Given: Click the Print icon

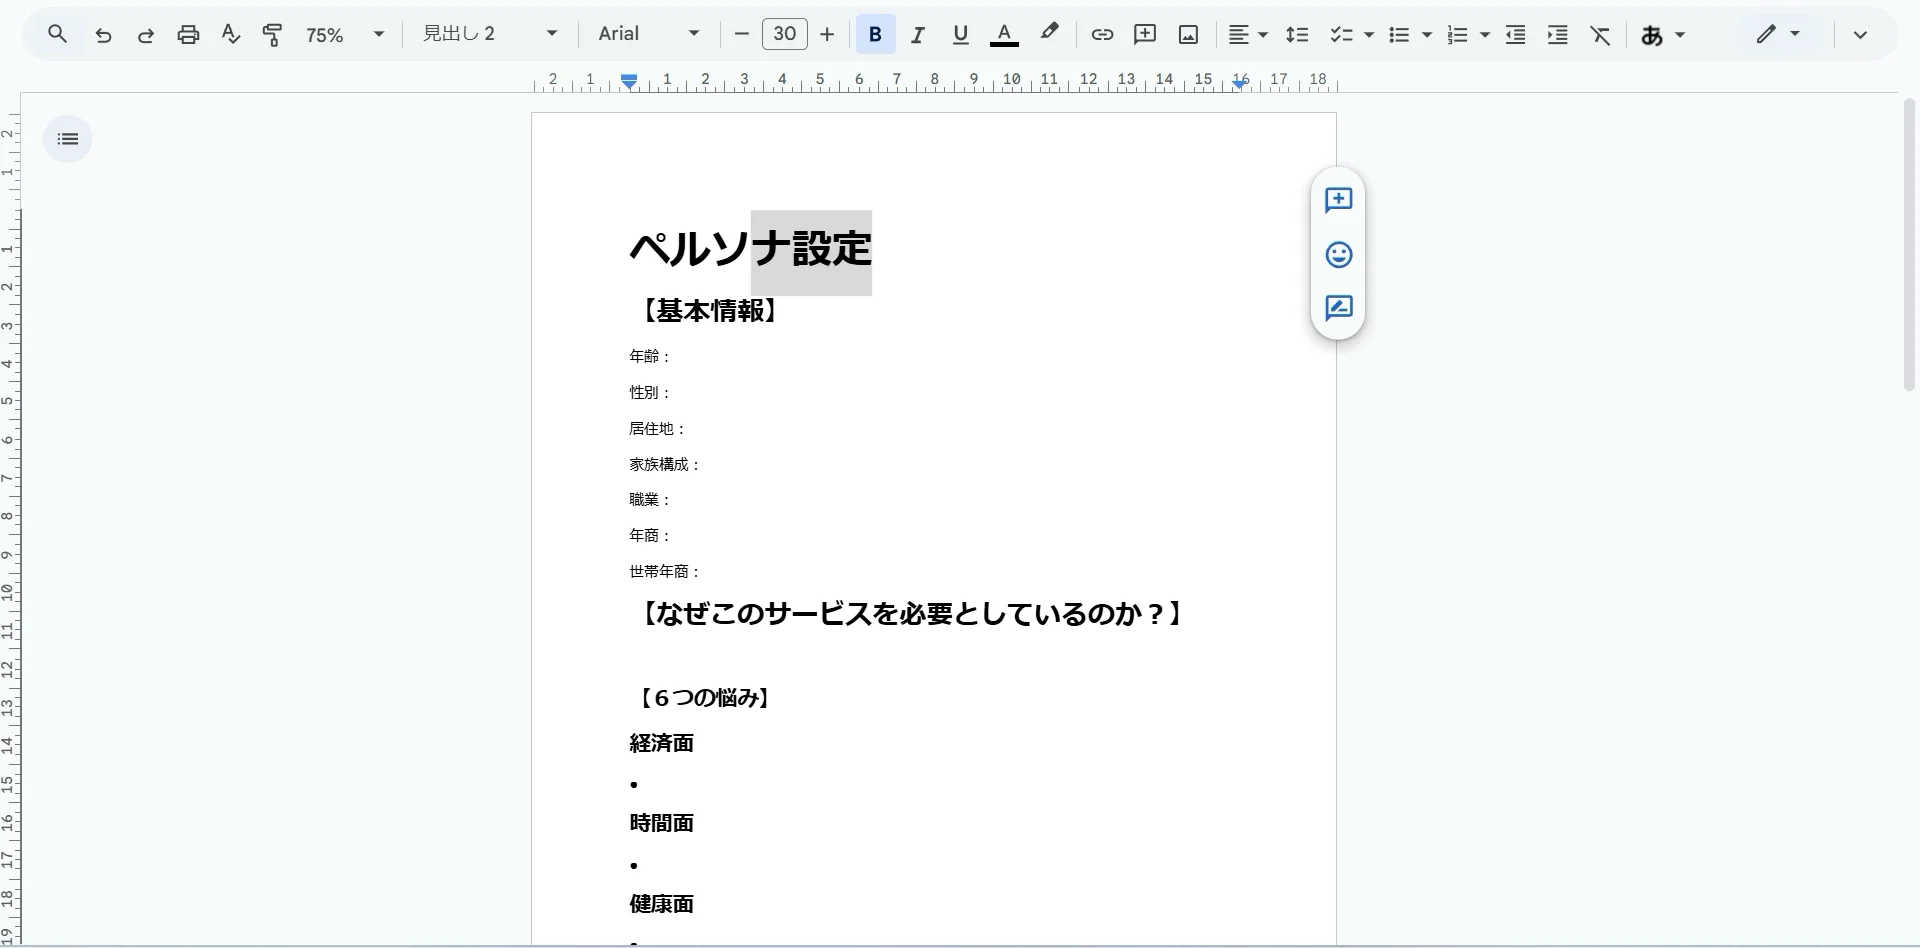Looking at the screenshot, I should pyautogui.click(x=188, y=35).
